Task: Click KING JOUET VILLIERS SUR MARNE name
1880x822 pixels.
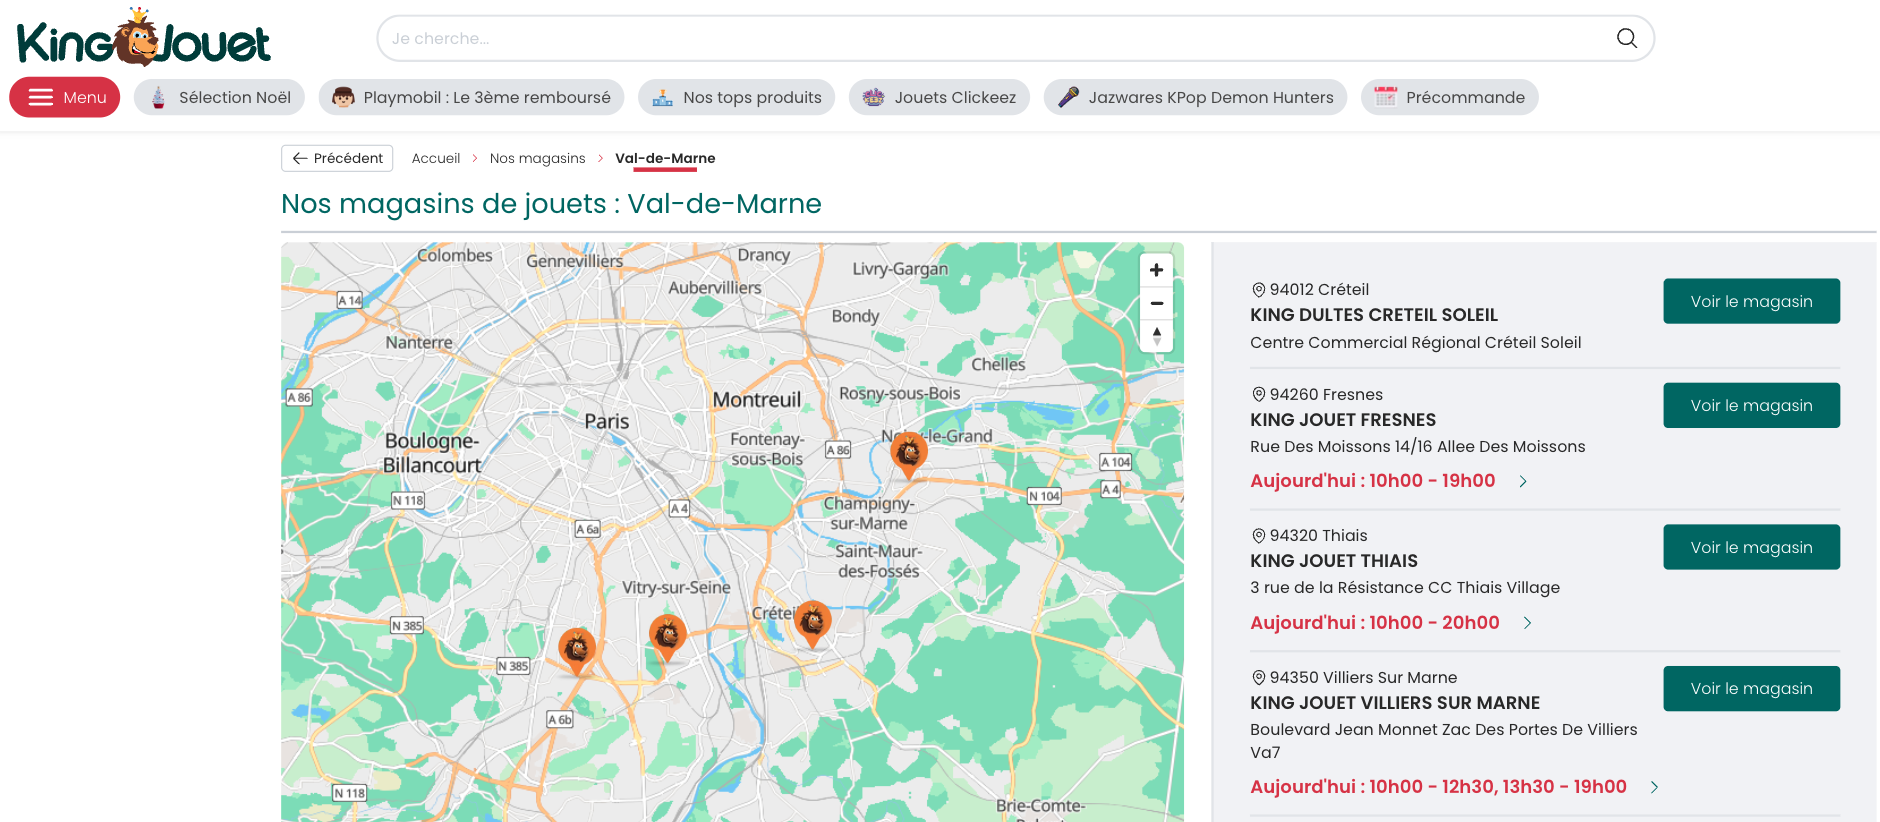Action: [1394, 703]
